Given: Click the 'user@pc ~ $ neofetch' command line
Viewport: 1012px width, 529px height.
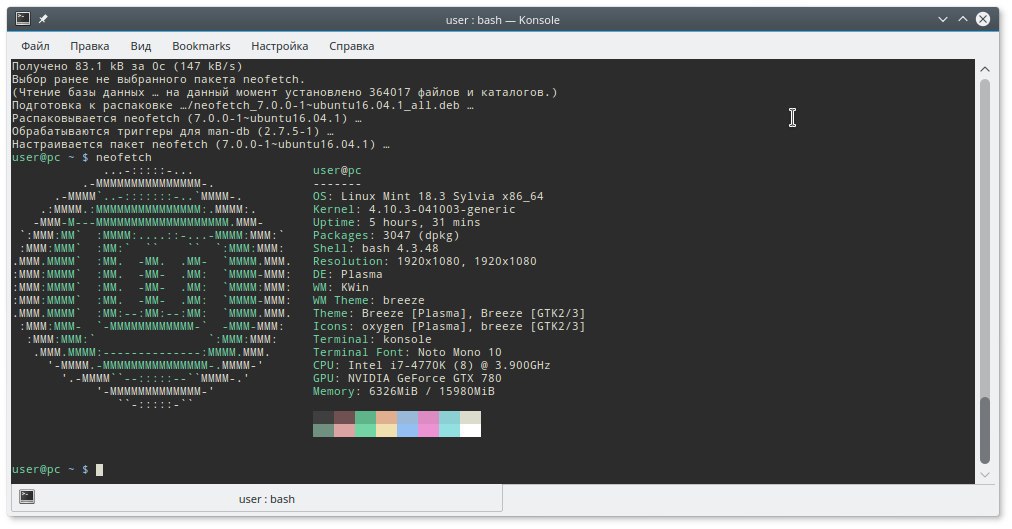Looking at the screenshot, I should [82, 157].
